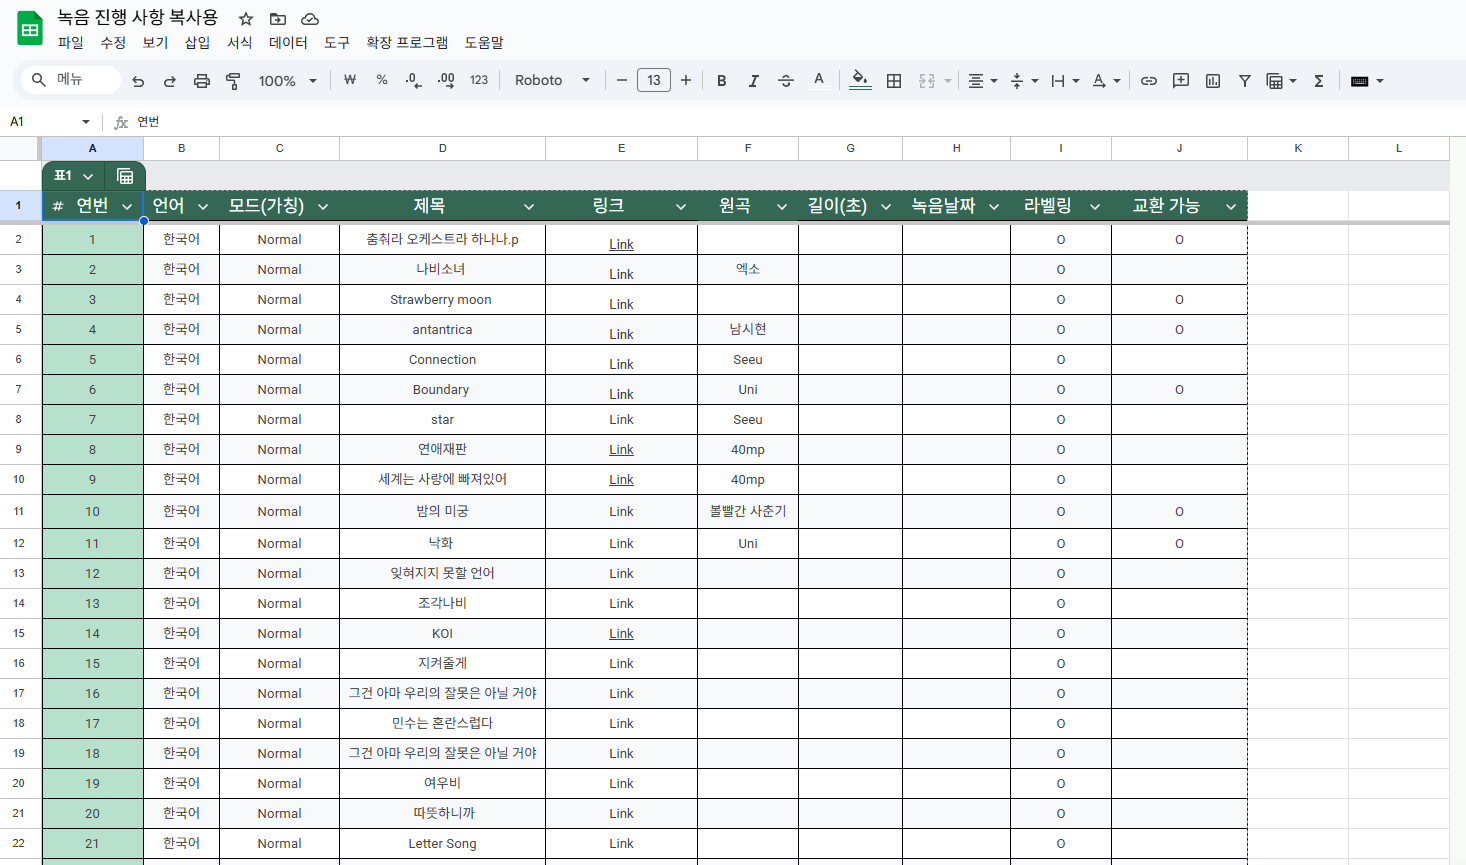Click the Link in the KOI row
This screenshot has height=865, width=1466.
(621, 634)
